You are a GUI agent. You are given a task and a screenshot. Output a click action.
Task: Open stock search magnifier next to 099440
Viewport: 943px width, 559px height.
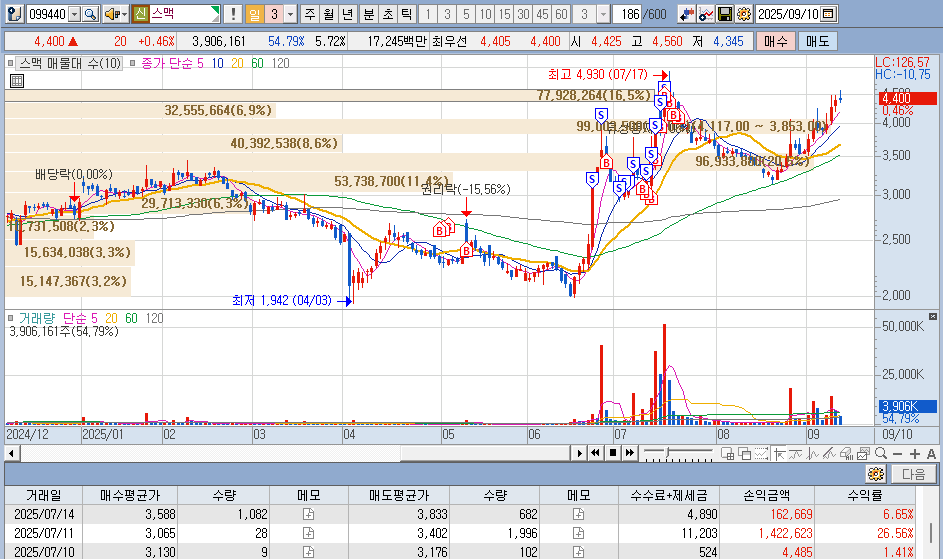click(x=90, y=14)
